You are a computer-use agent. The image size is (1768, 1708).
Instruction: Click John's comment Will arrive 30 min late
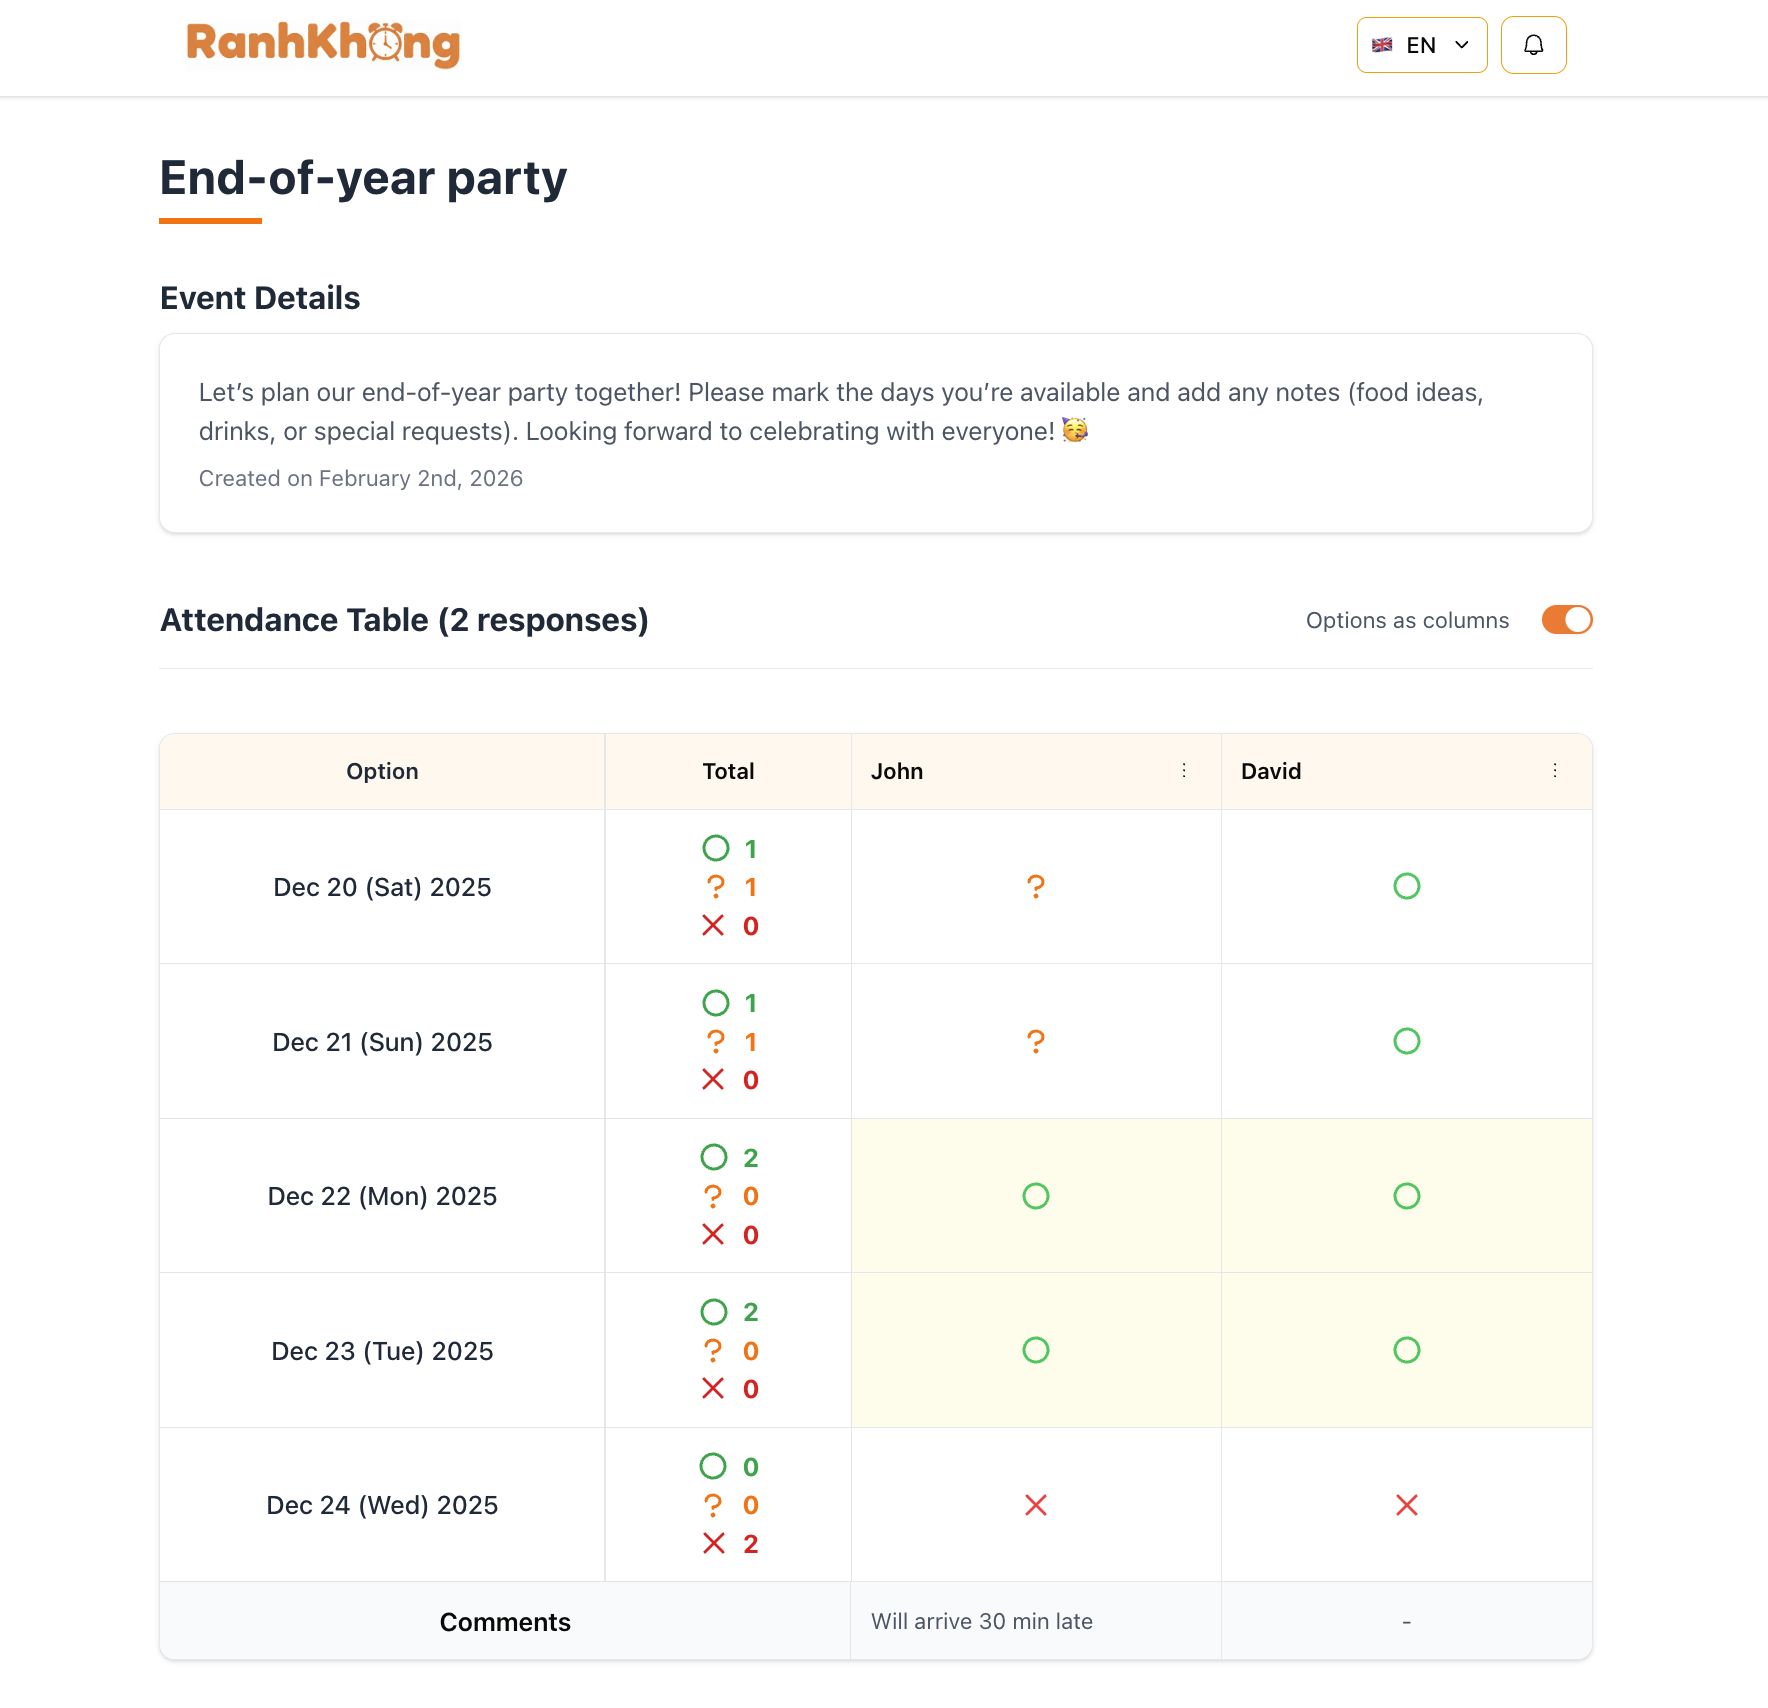pyautogui.click(x=982, y=1621)
